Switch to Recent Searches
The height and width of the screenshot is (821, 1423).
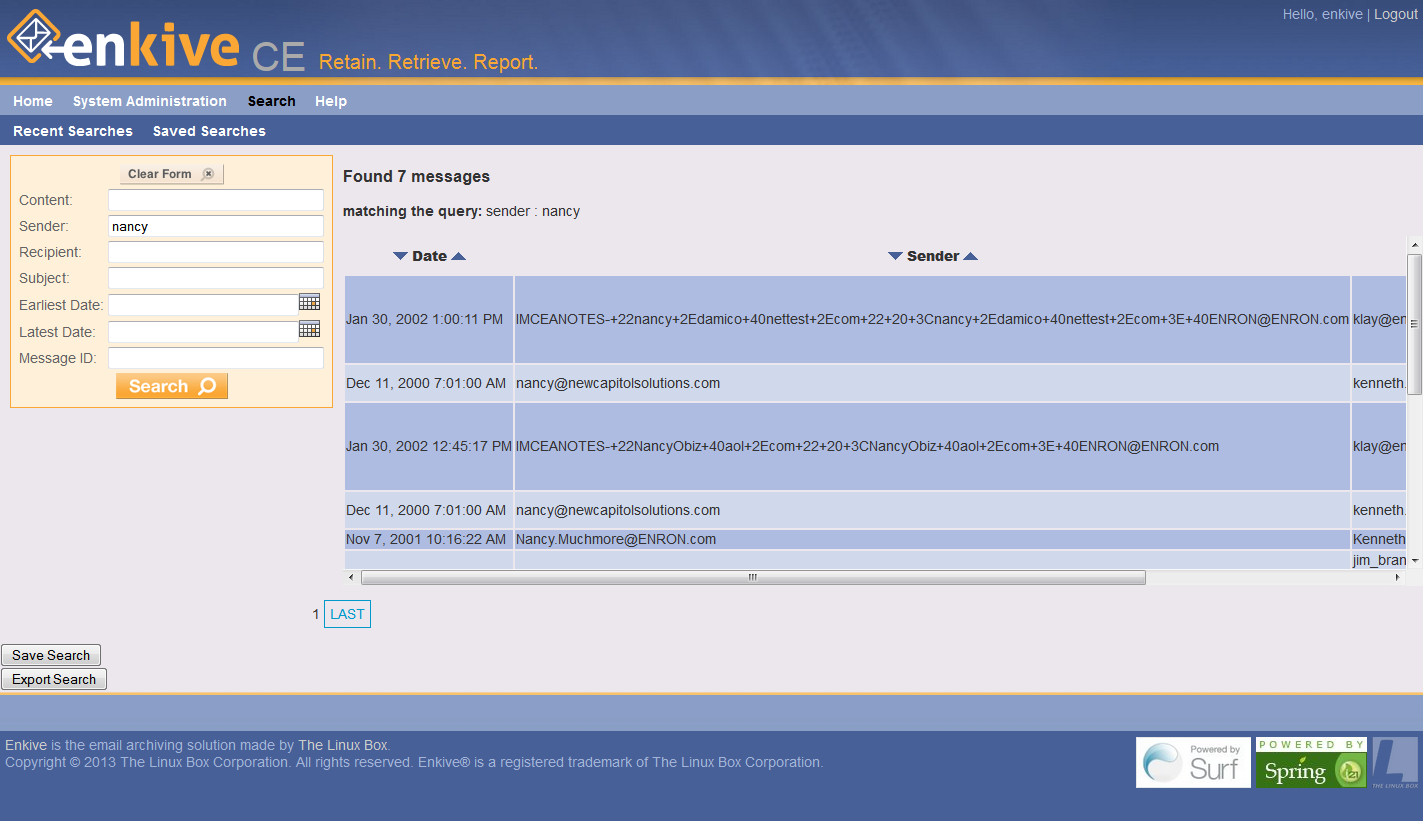[72, 131]
